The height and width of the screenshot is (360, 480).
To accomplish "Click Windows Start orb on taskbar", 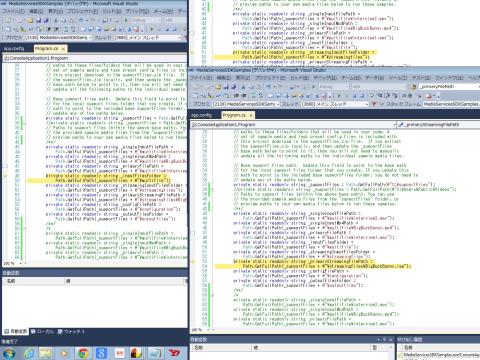I will click(8, 353).
